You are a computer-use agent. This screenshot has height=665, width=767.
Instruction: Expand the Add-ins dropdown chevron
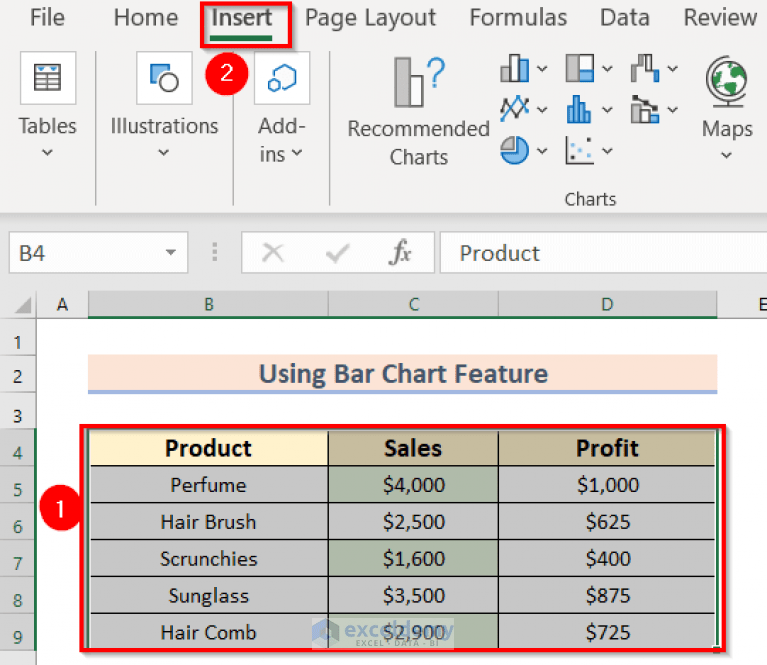point(297,153)
